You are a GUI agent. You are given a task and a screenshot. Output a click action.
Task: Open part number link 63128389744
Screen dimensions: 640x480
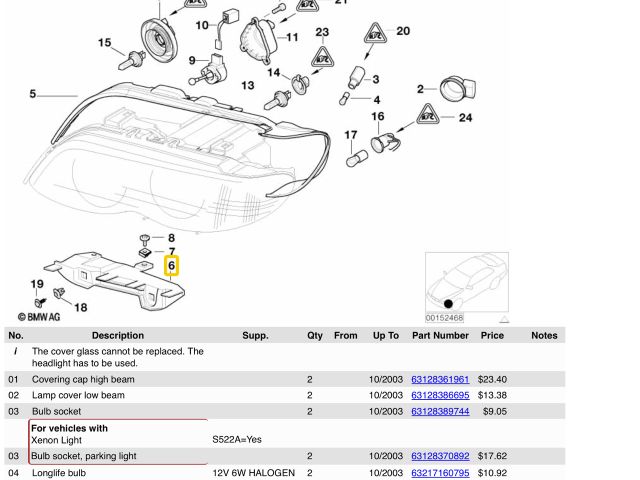pos(440,411)
